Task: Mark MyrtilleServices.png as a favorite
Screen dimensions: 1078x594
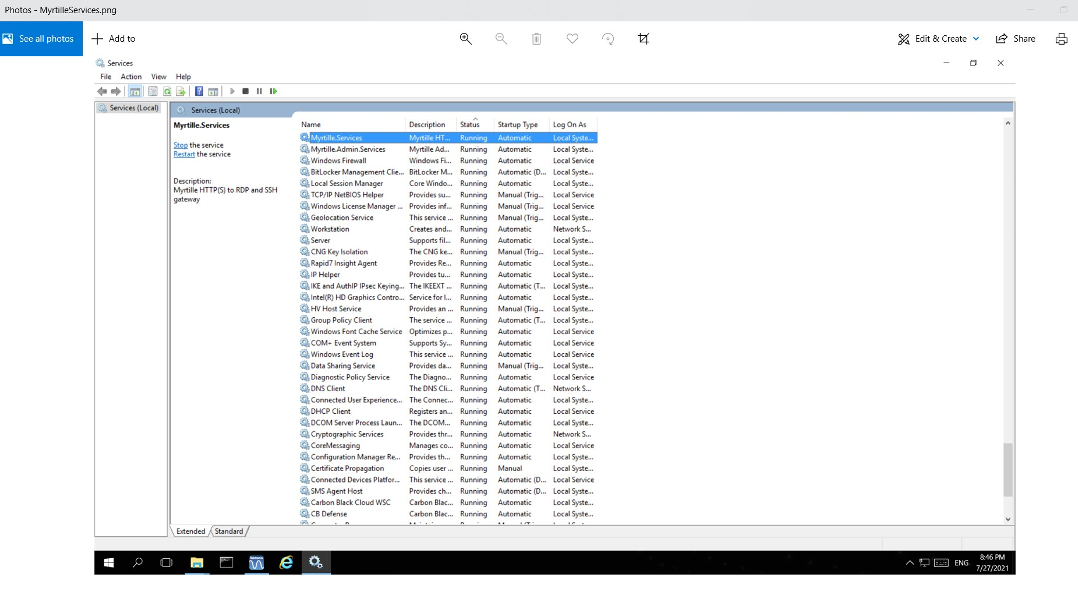Action: [571, 38]
